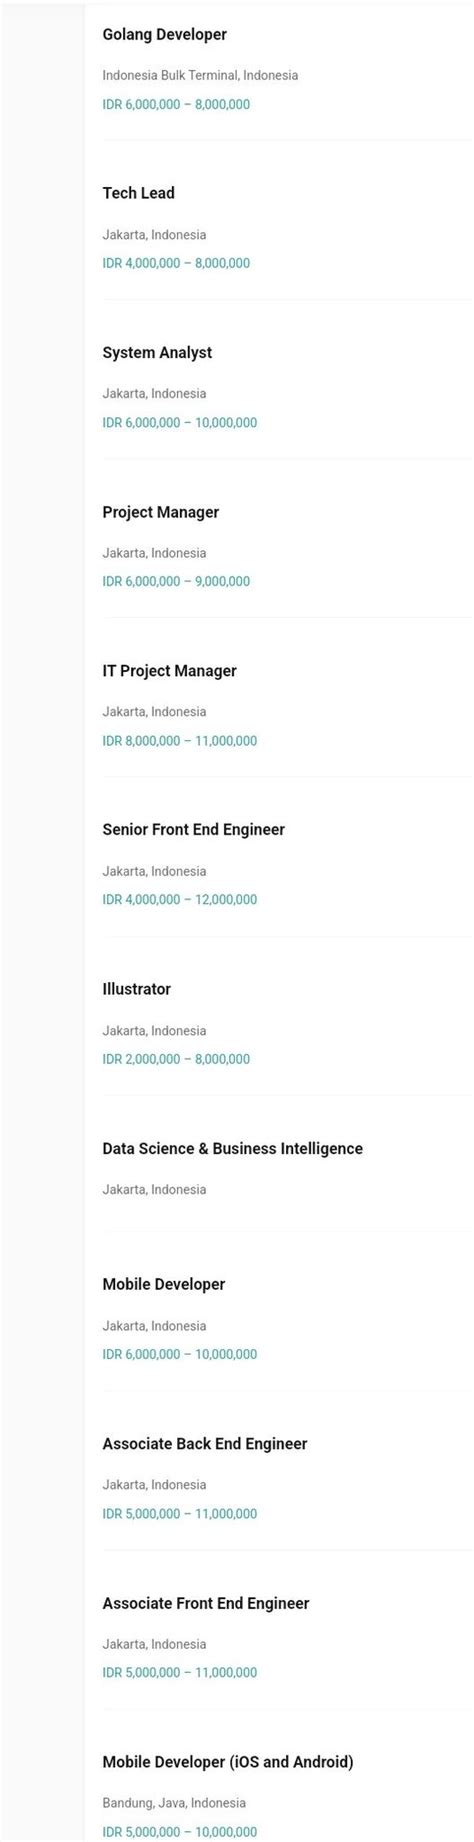Click Indonesia Bulk Terminal, Indonesia location
This screenshot has height=1842, width=474.
(x=200, y=75)
